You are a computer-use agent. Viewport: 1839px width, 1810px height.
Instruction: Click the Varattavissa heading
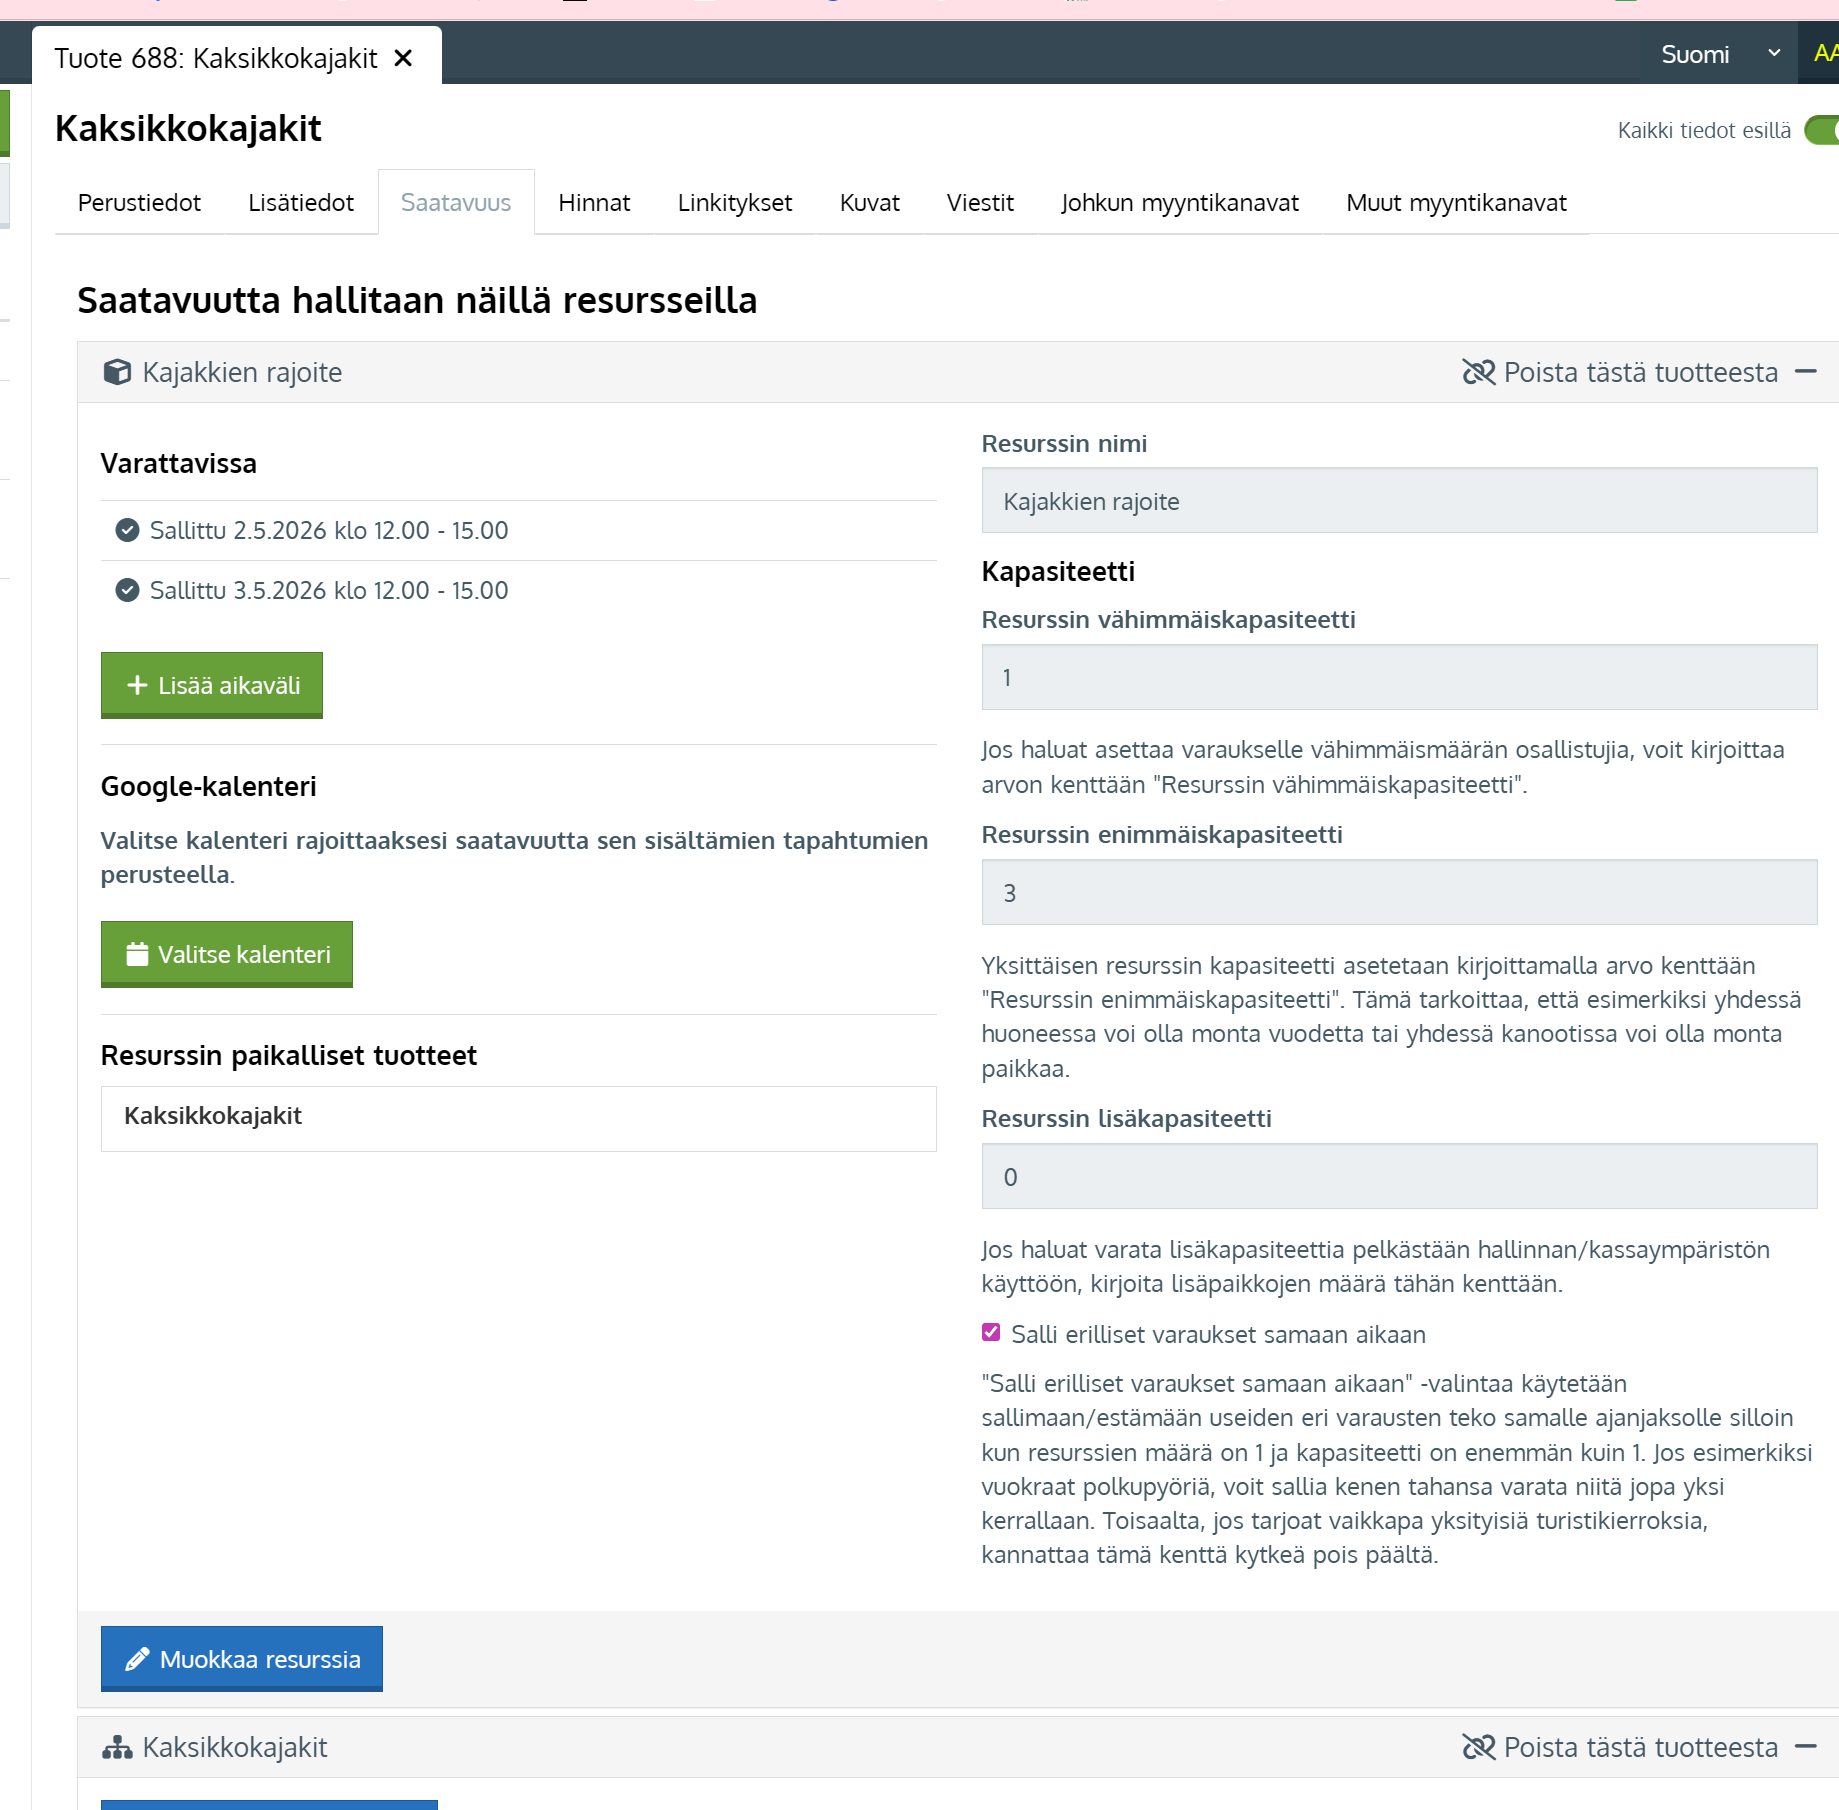coord(179,463)
